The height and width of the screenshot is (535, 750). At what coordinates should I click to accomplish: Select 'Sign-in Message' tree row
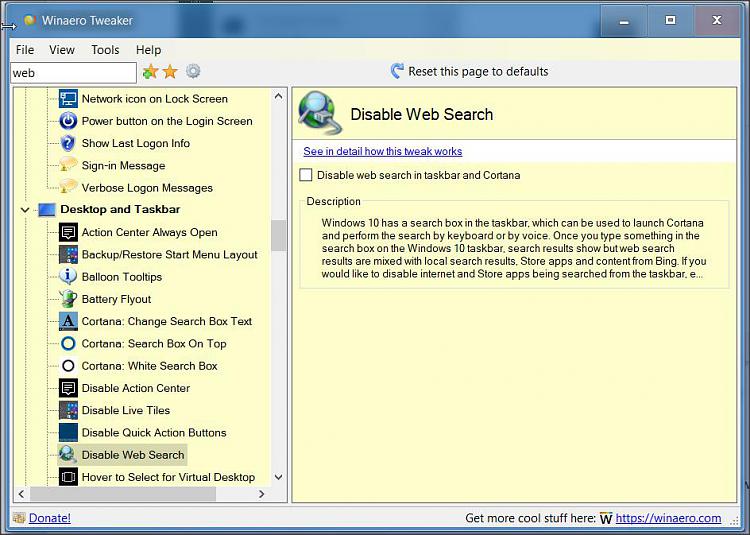[x=123, y=165]
